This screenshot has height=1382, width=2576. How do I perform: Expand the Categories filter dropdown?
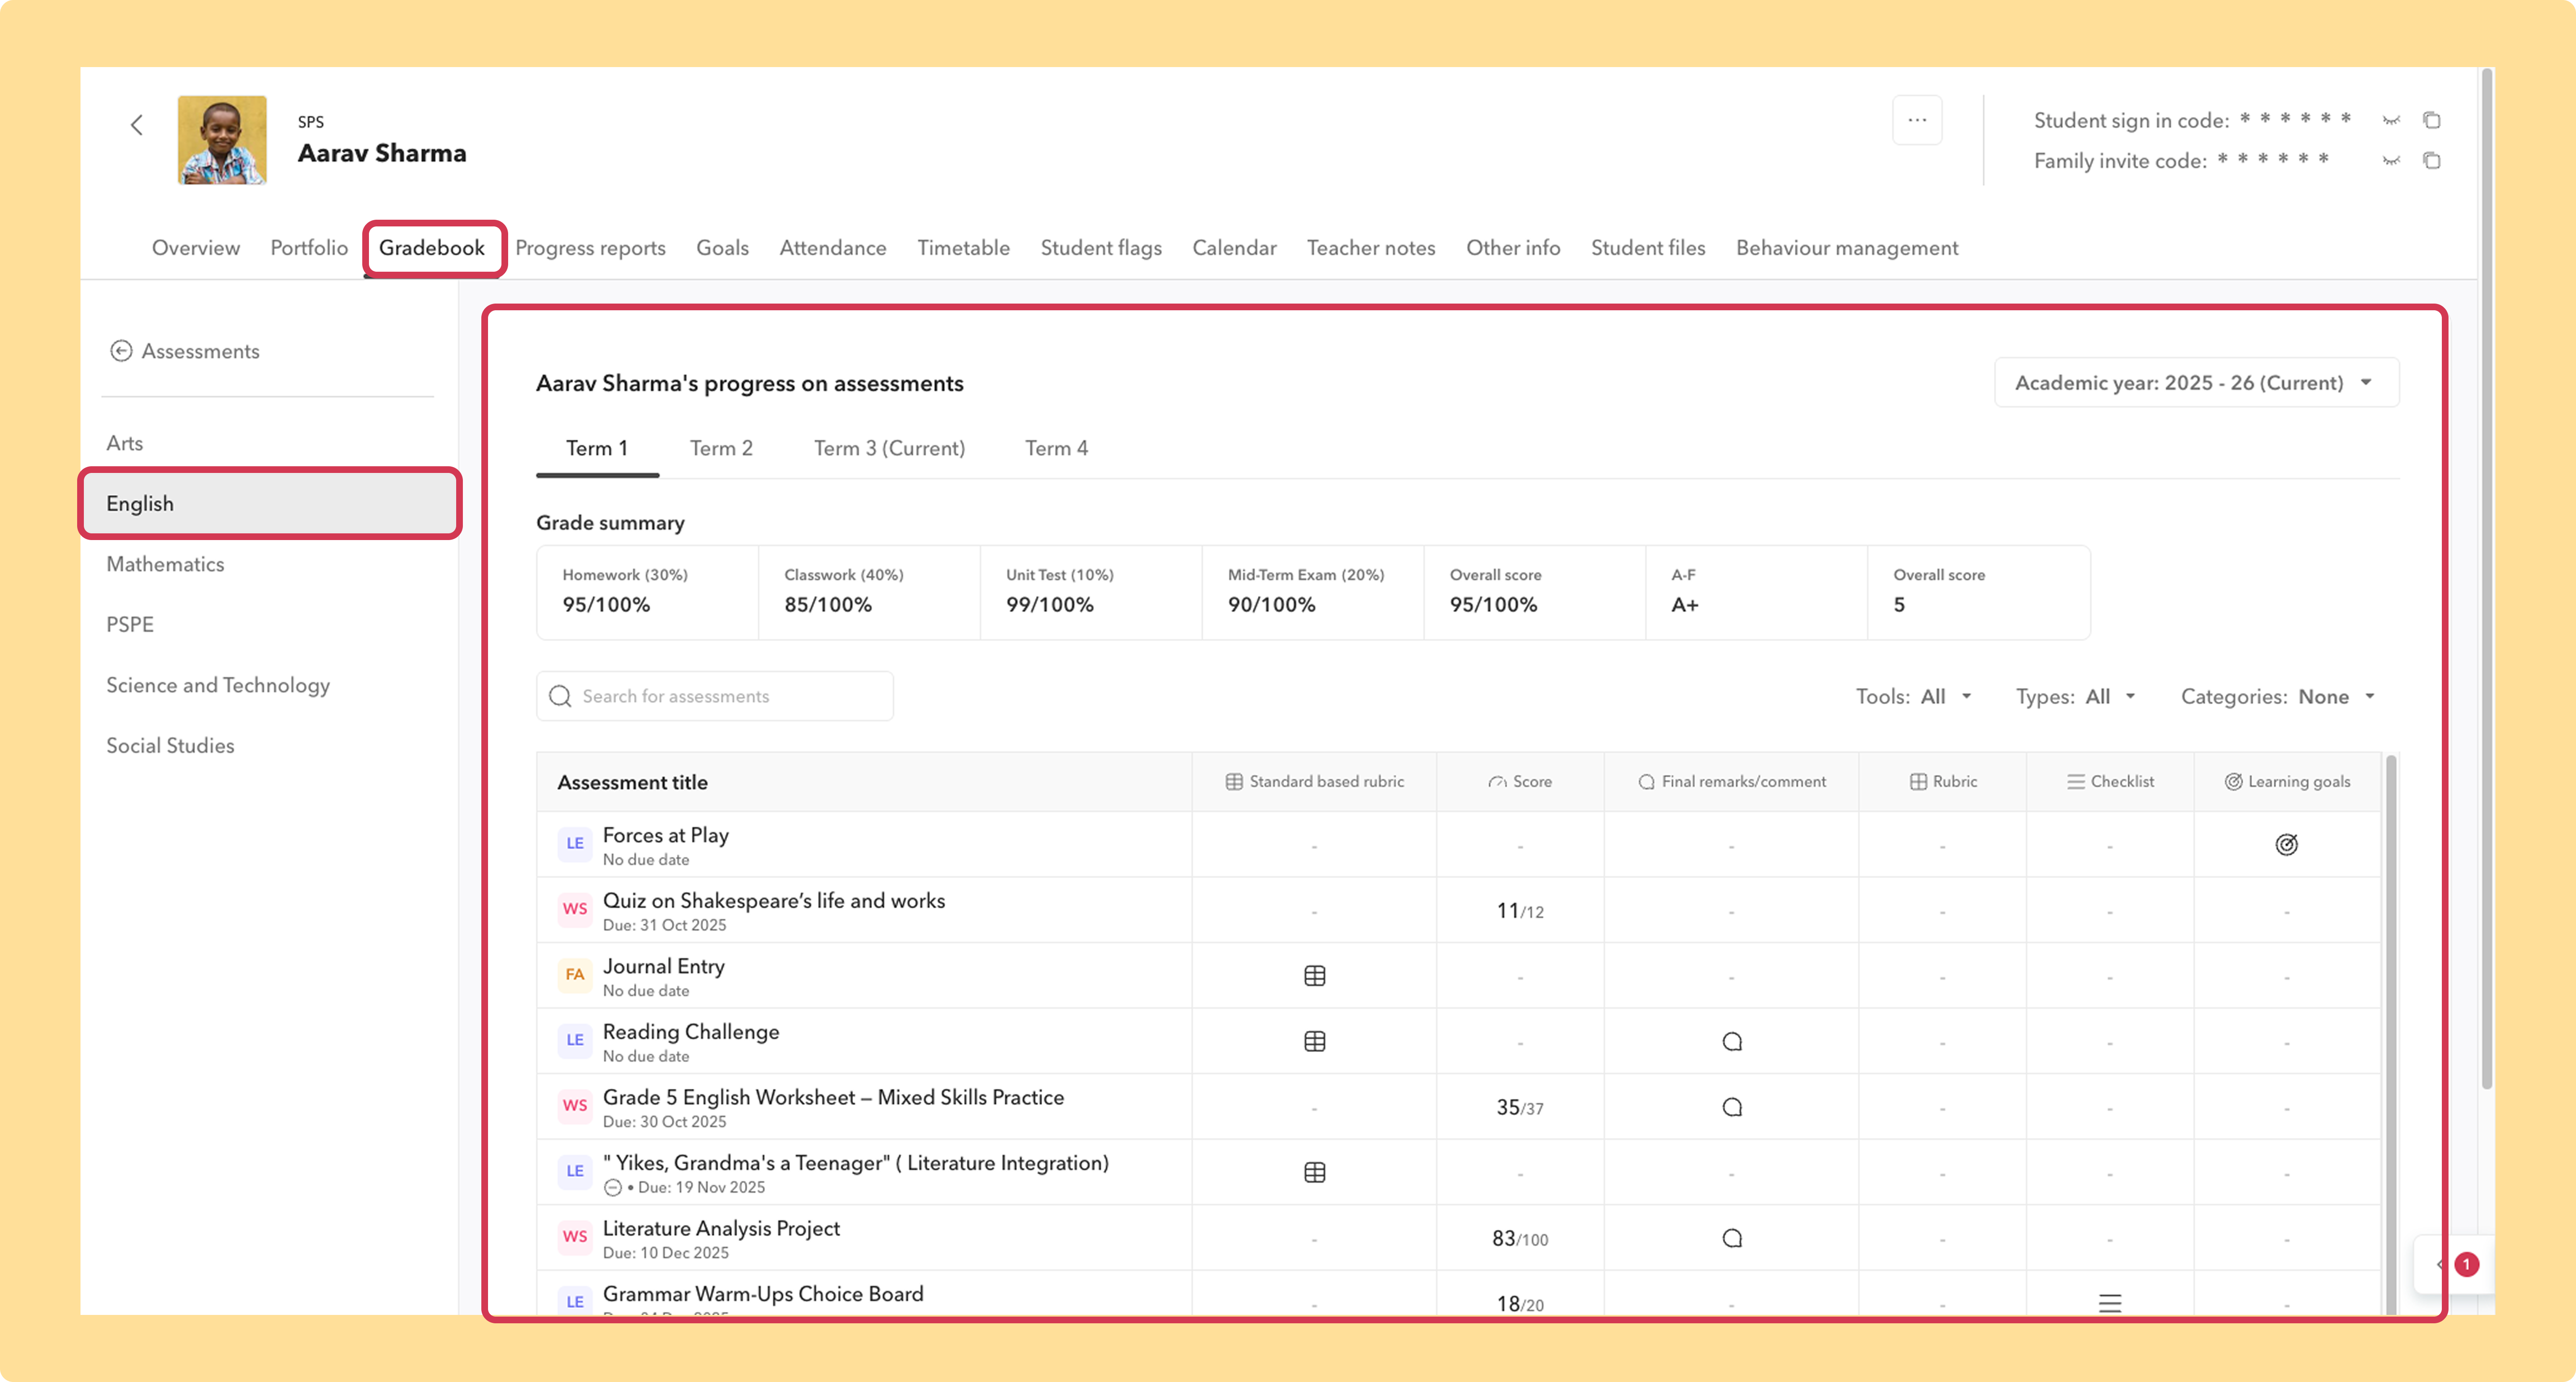click(x=2278, y=697)
